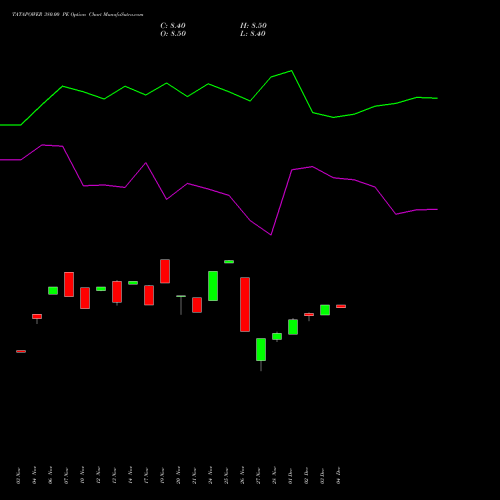Select the 06 Nov date label
Image resolution: width=500 pixels, height=500 pixels.
point(50,475)
